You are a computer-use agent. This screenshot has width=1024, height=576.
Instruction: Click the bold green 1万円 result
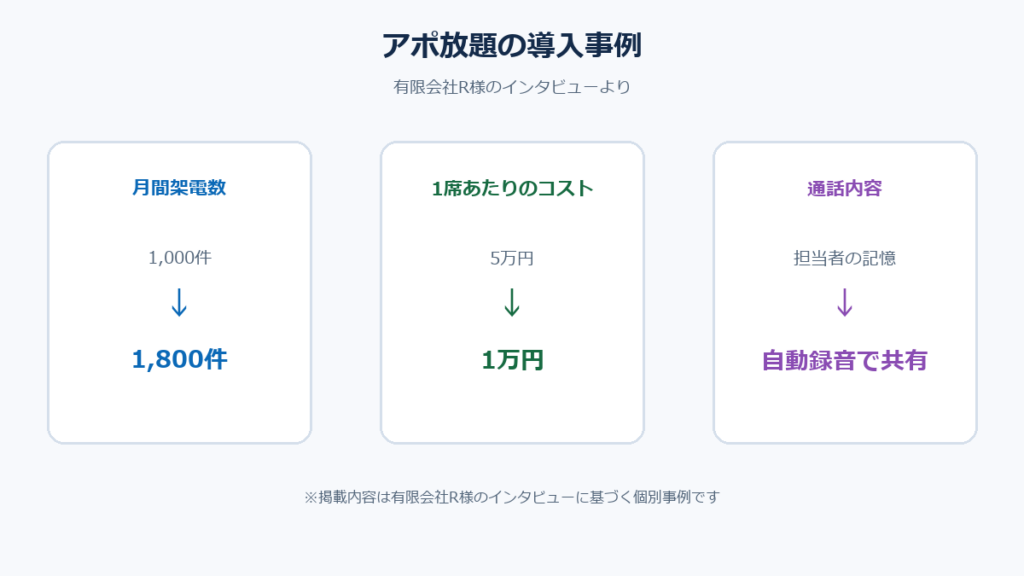click(x=512, y=360)
